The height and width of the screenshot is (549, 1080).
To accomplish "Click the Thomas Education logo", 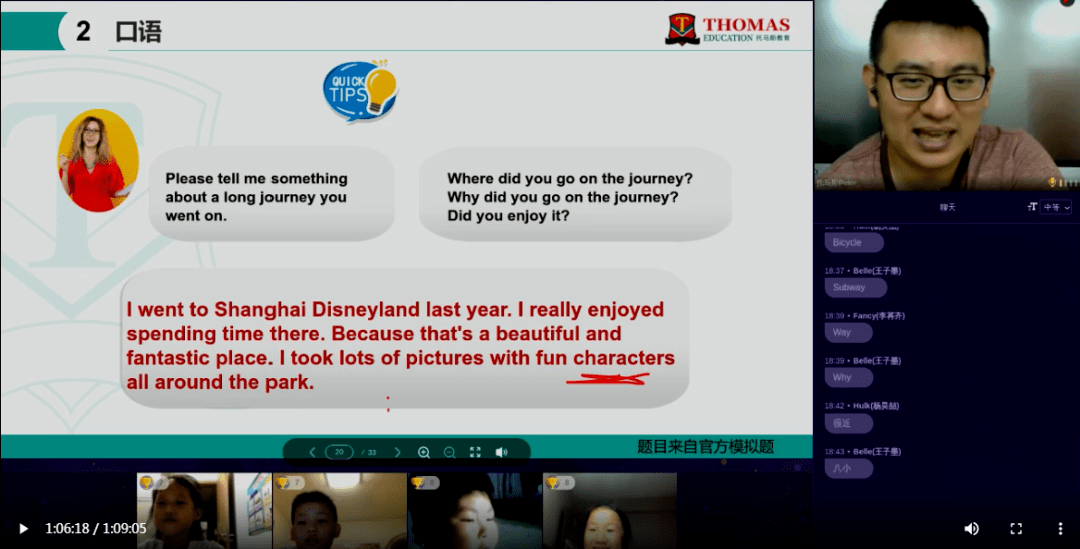I will [727, 30].
